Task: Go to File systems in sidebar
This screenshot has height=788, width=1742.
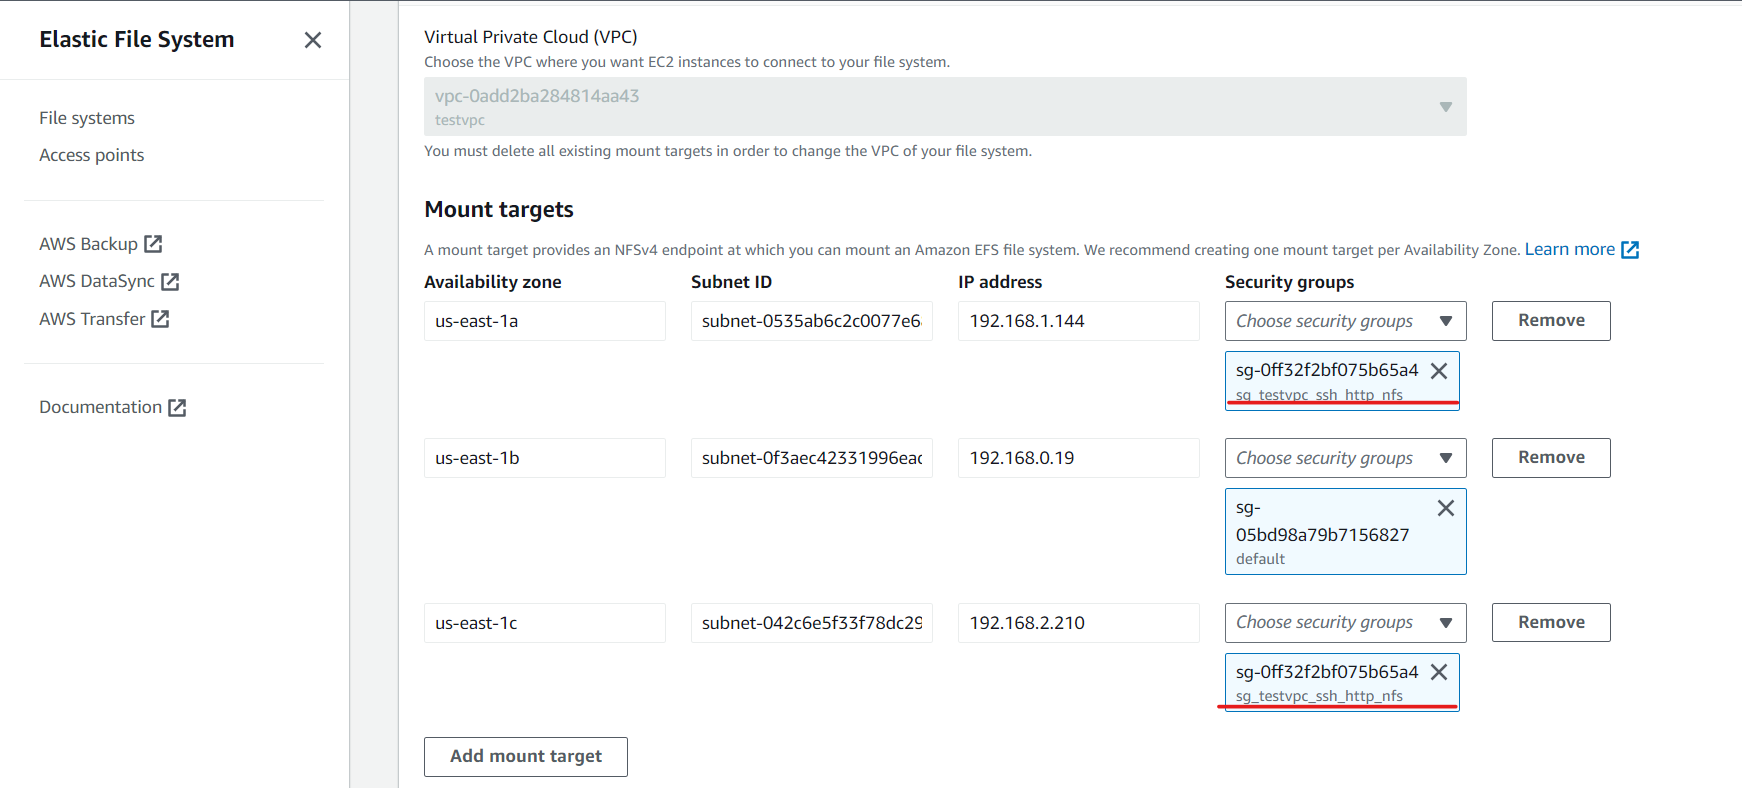Action: (87, 118)
